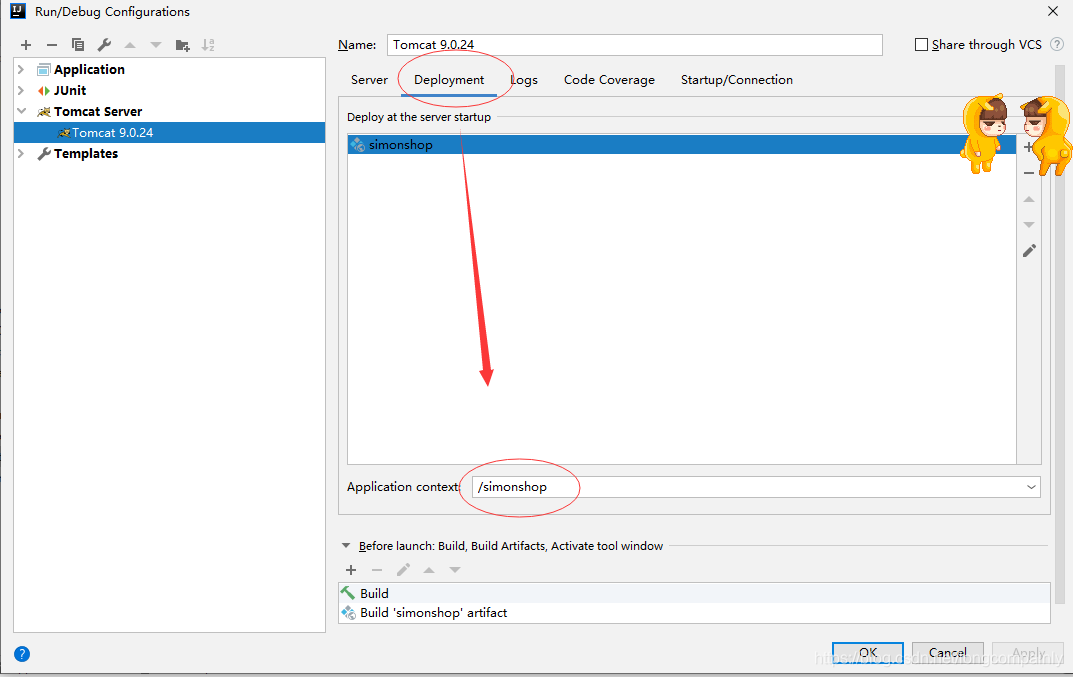Select the JUnit tree item
The height and width of the screenshot is (677, 1073).
click(x=70, y=90)
